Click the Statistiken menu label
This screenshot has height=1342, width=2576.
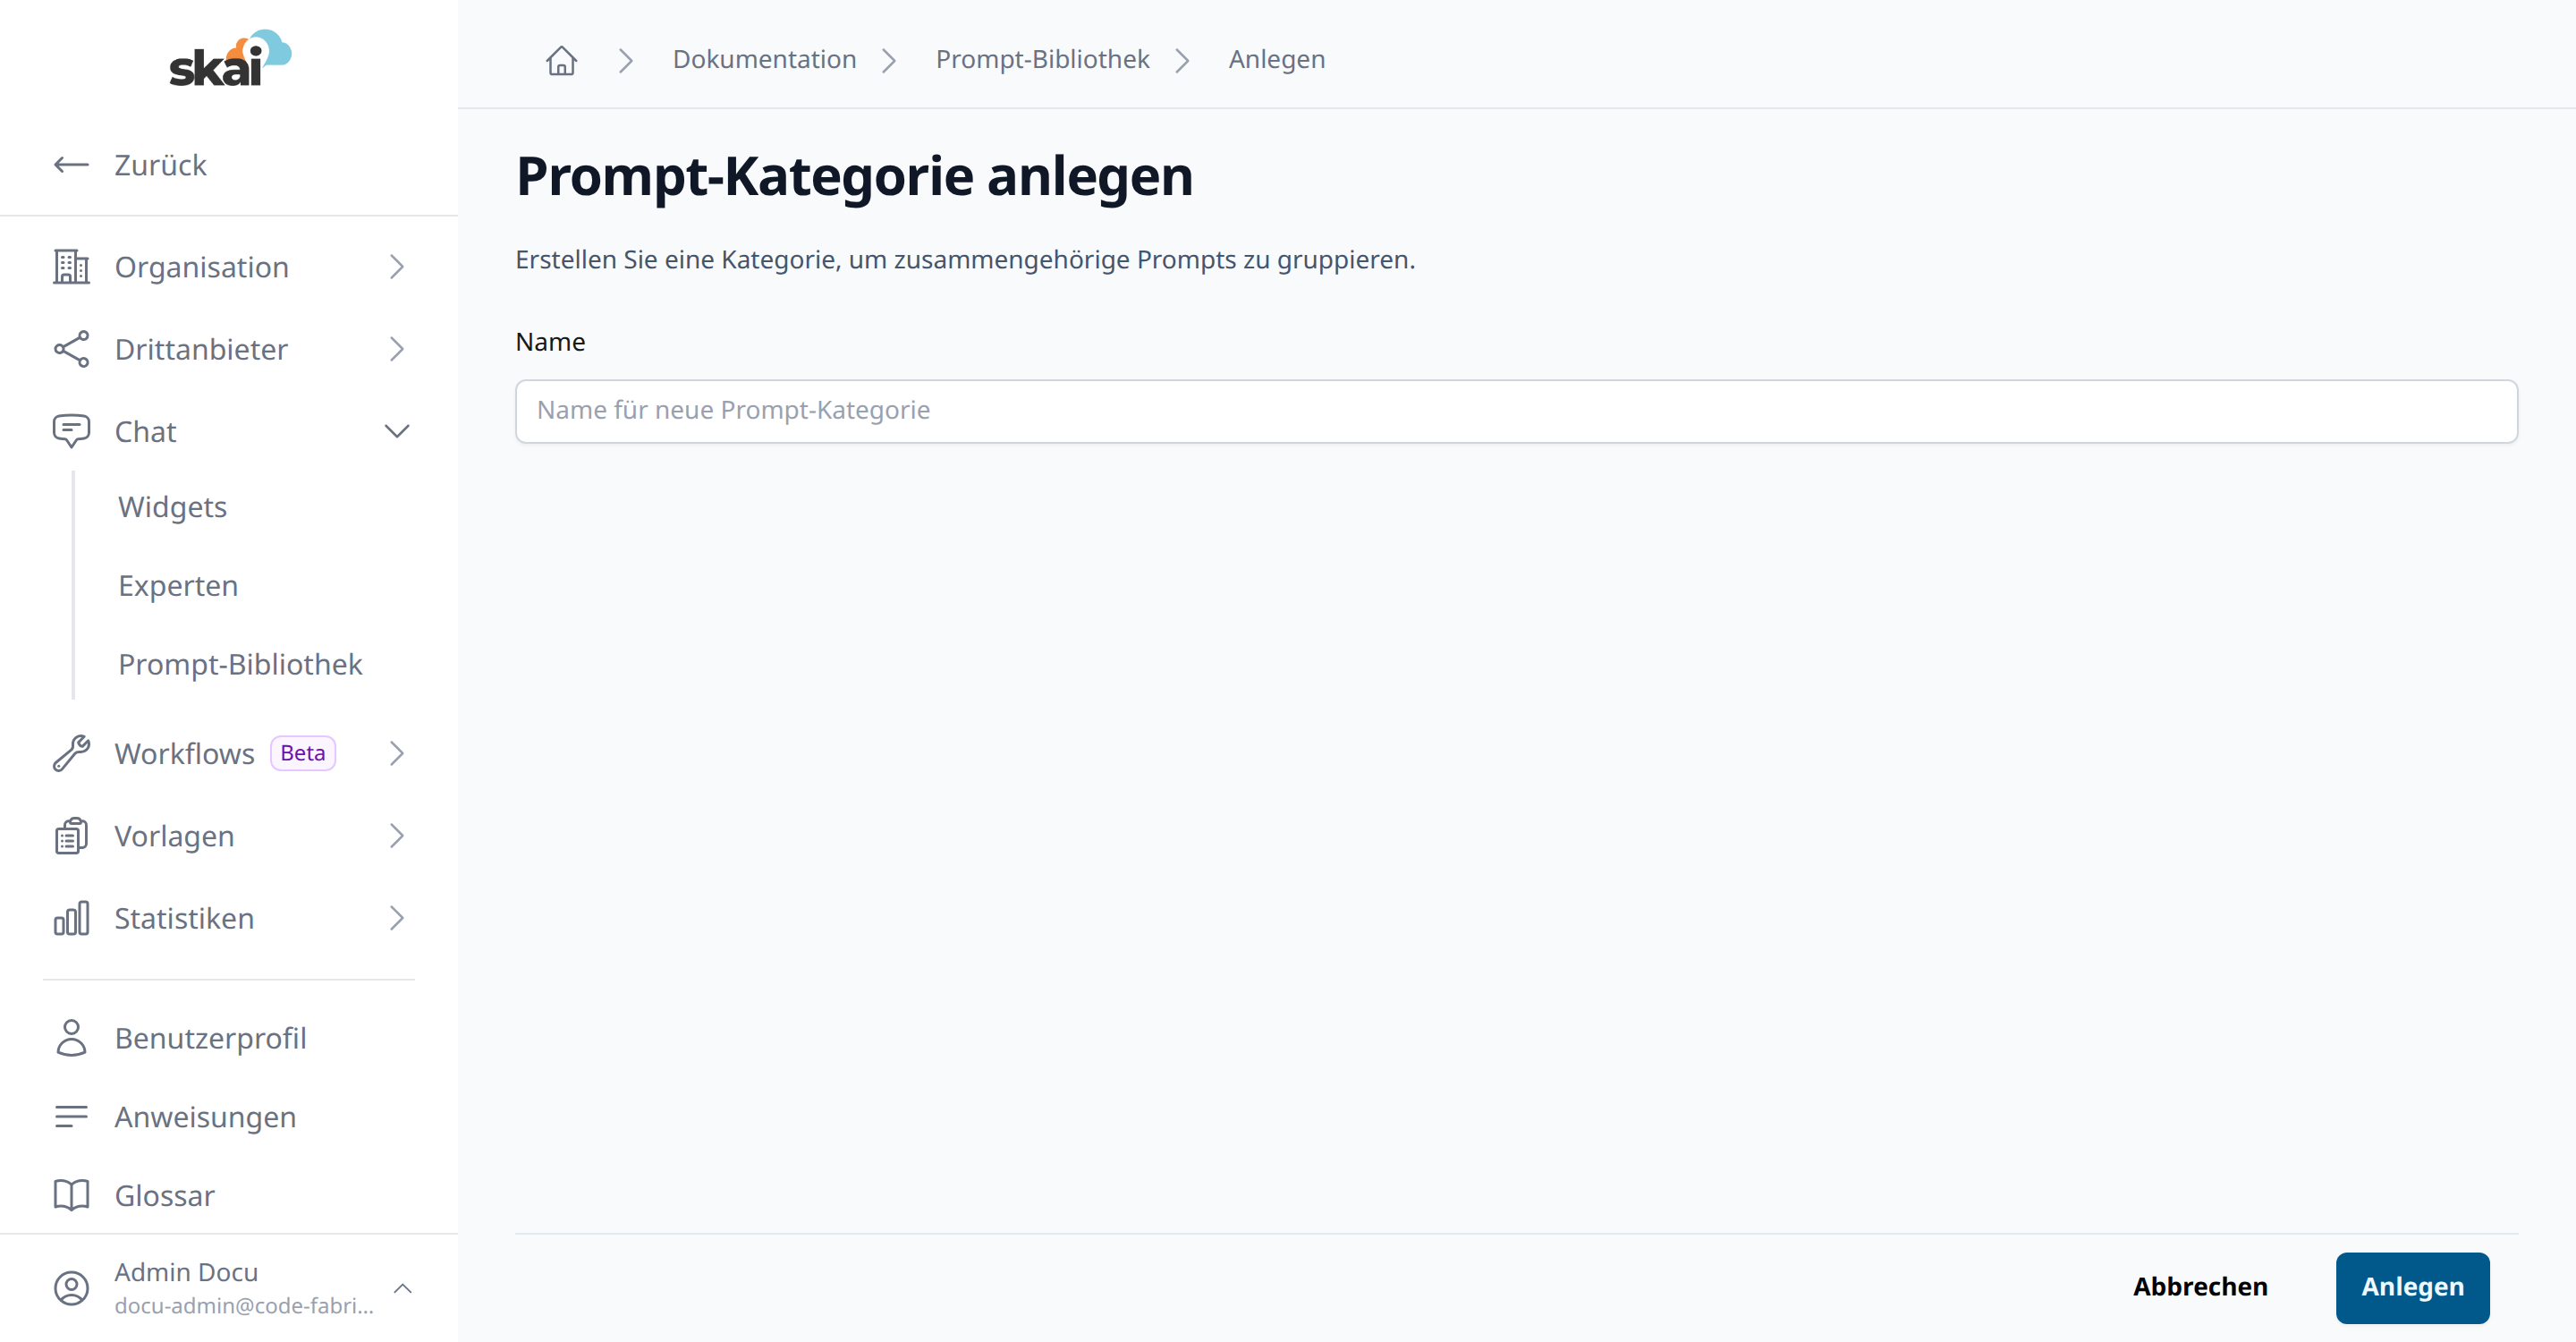(x=184, y=918)
